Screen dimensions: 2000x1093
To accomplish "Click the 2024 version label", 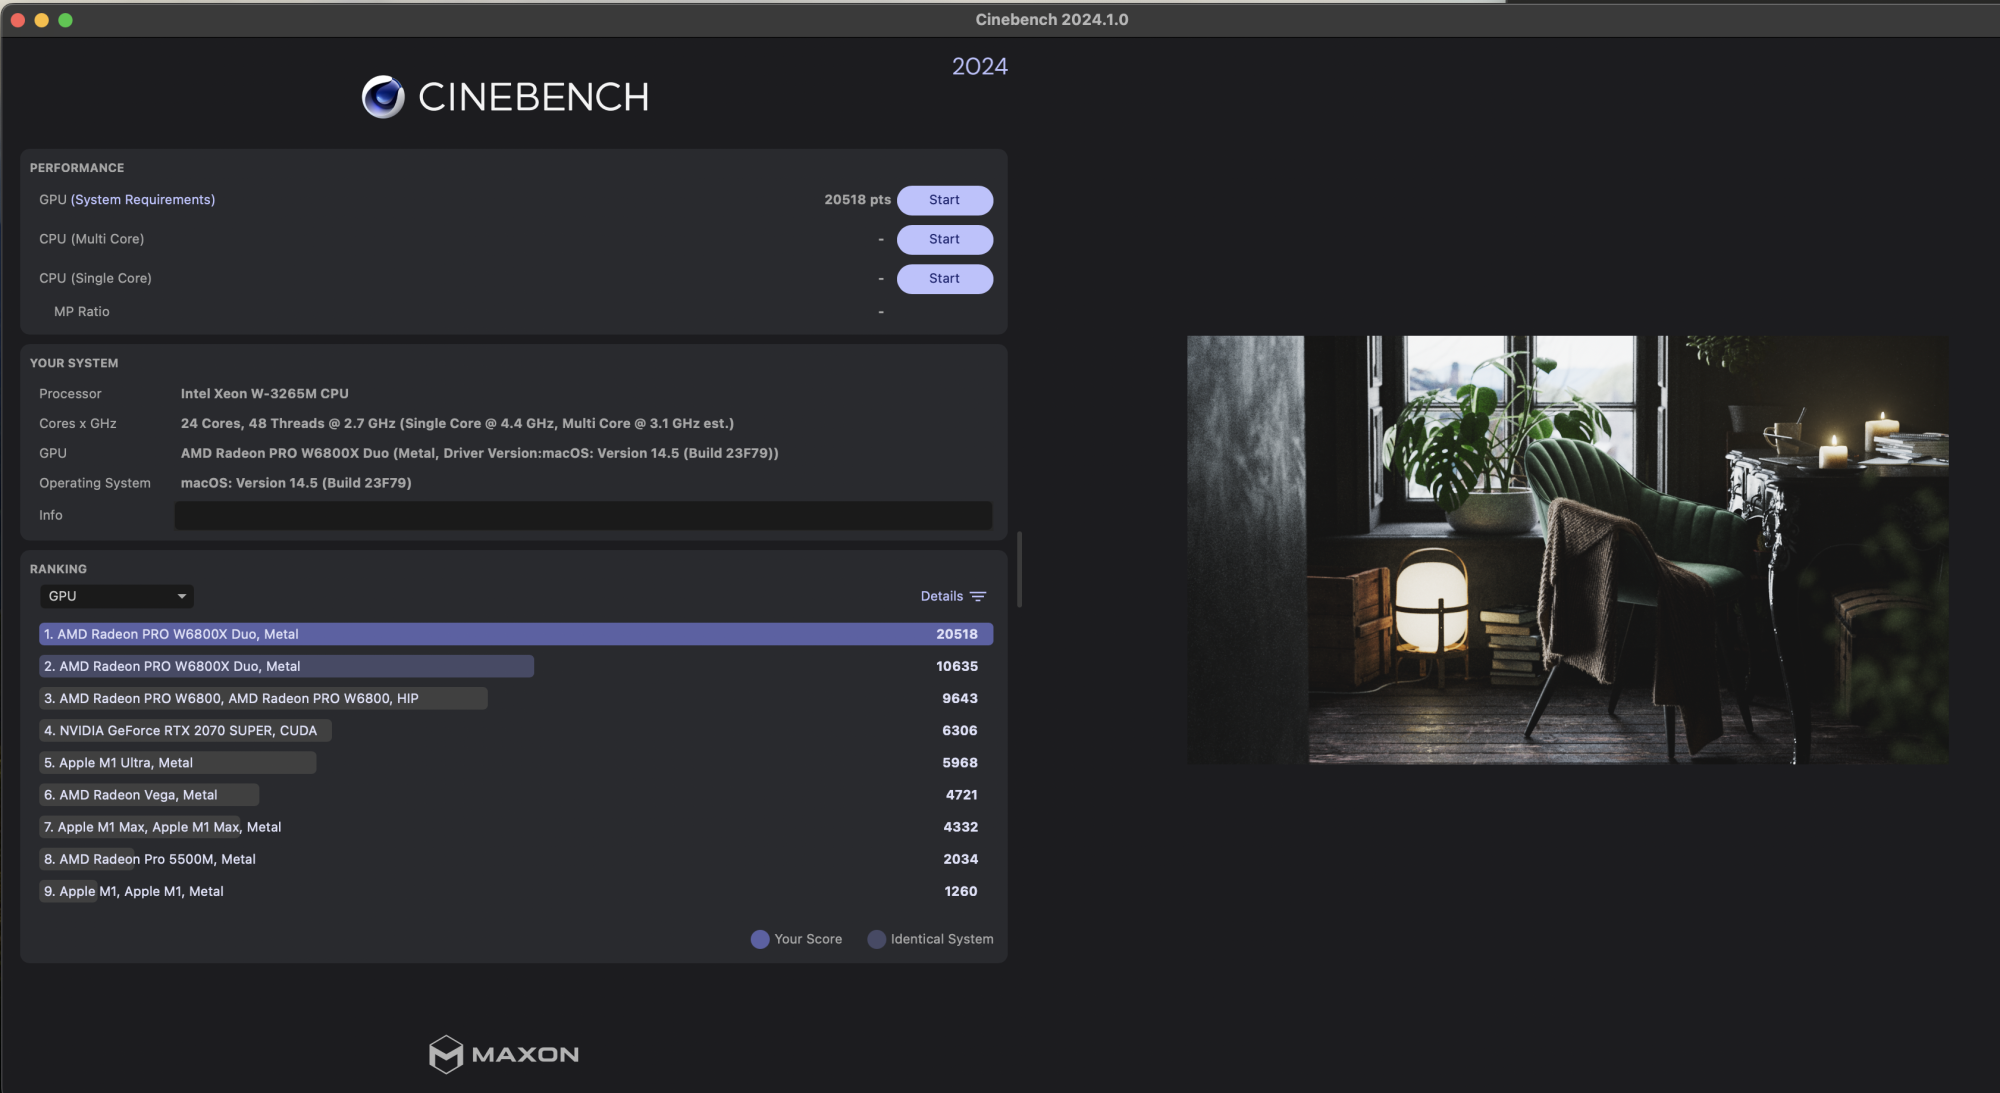I will (980, 66).
